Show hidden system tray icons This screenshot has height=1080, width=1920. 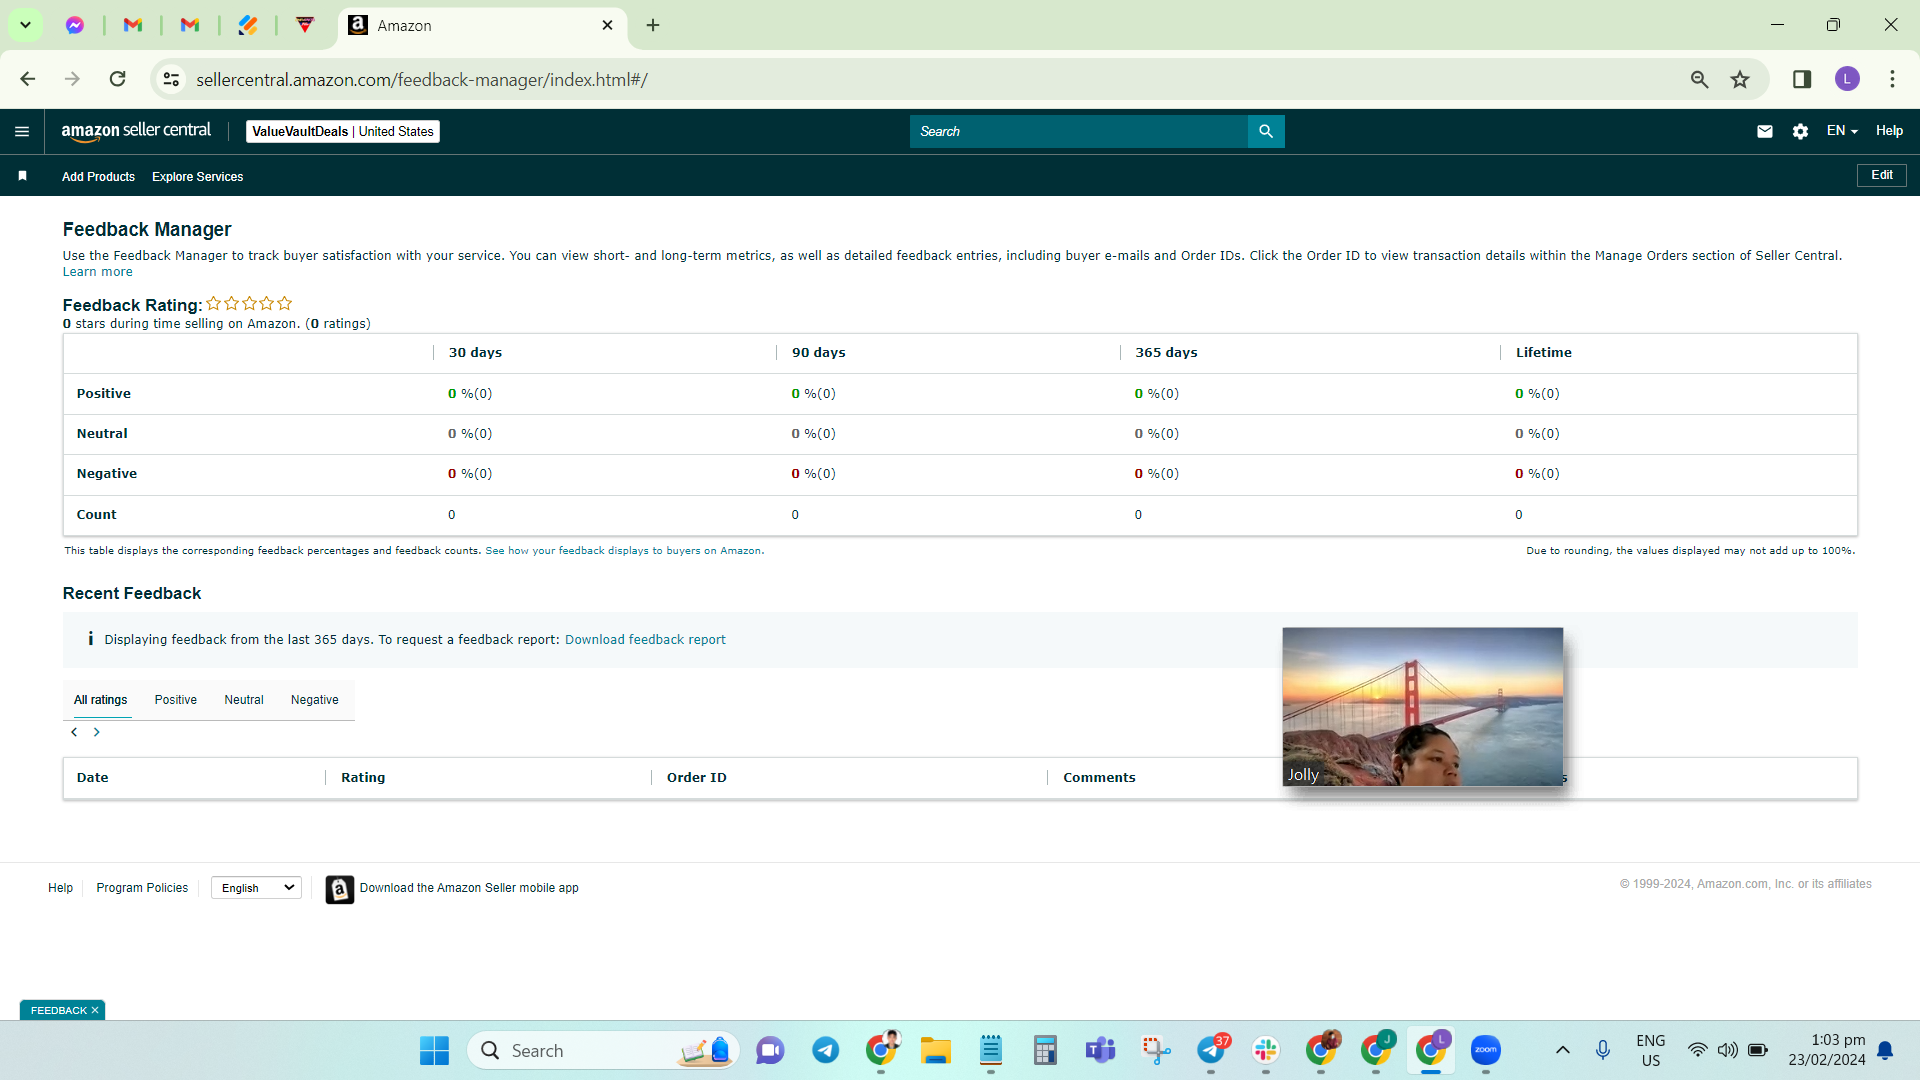[1563, 1050]
